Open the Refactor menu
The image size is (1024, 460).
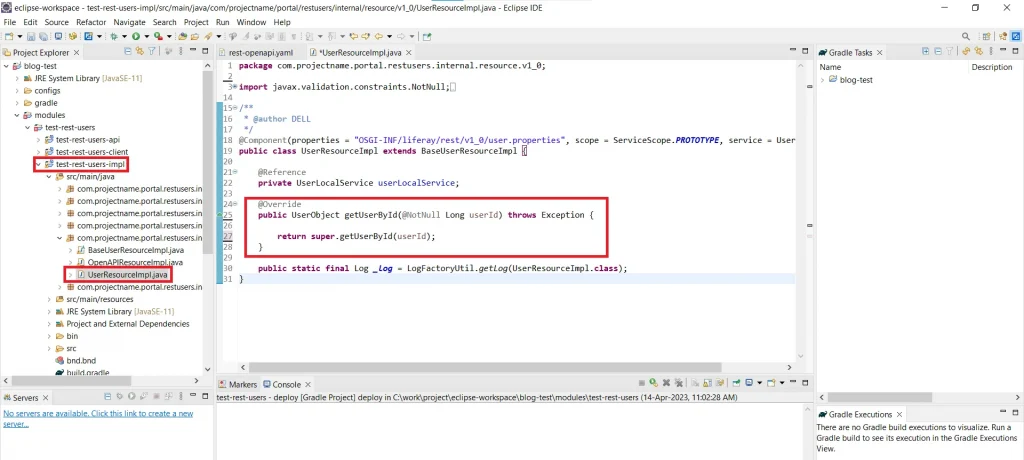click(91, 22)
